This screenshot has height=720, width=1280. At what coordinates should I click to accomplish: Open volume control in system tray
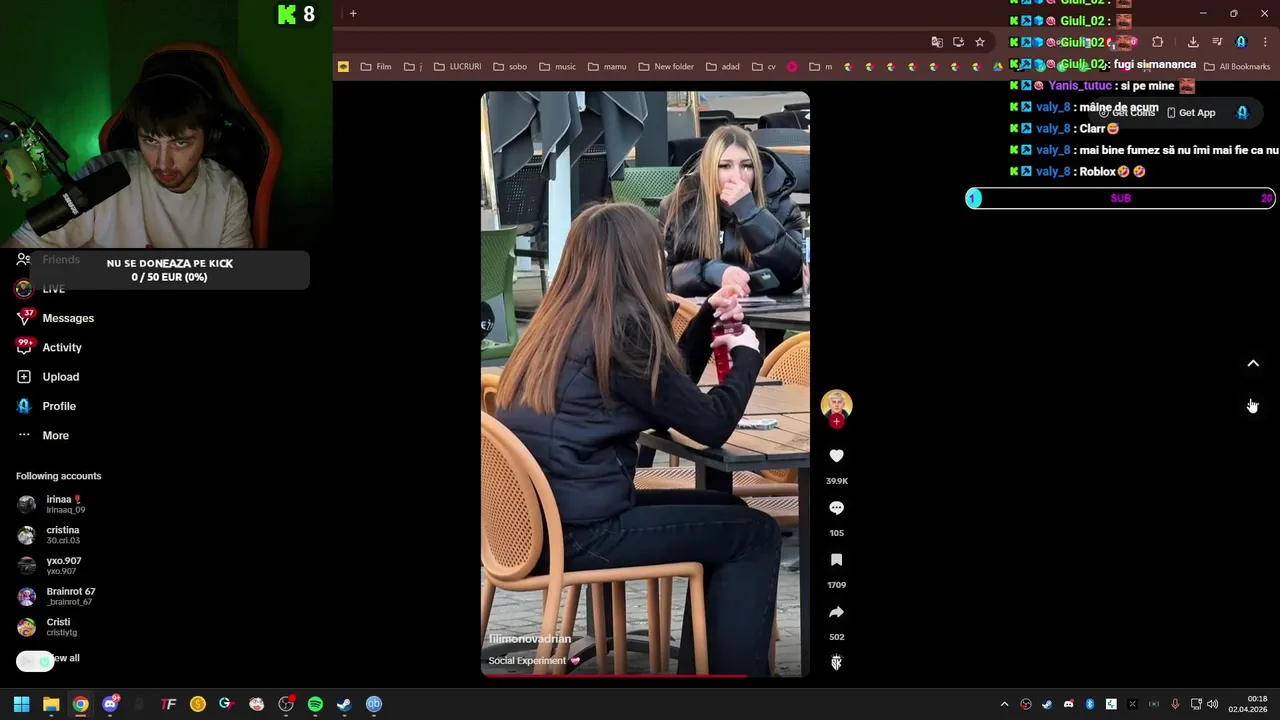pyautogui.click(x=1212, y=704)
